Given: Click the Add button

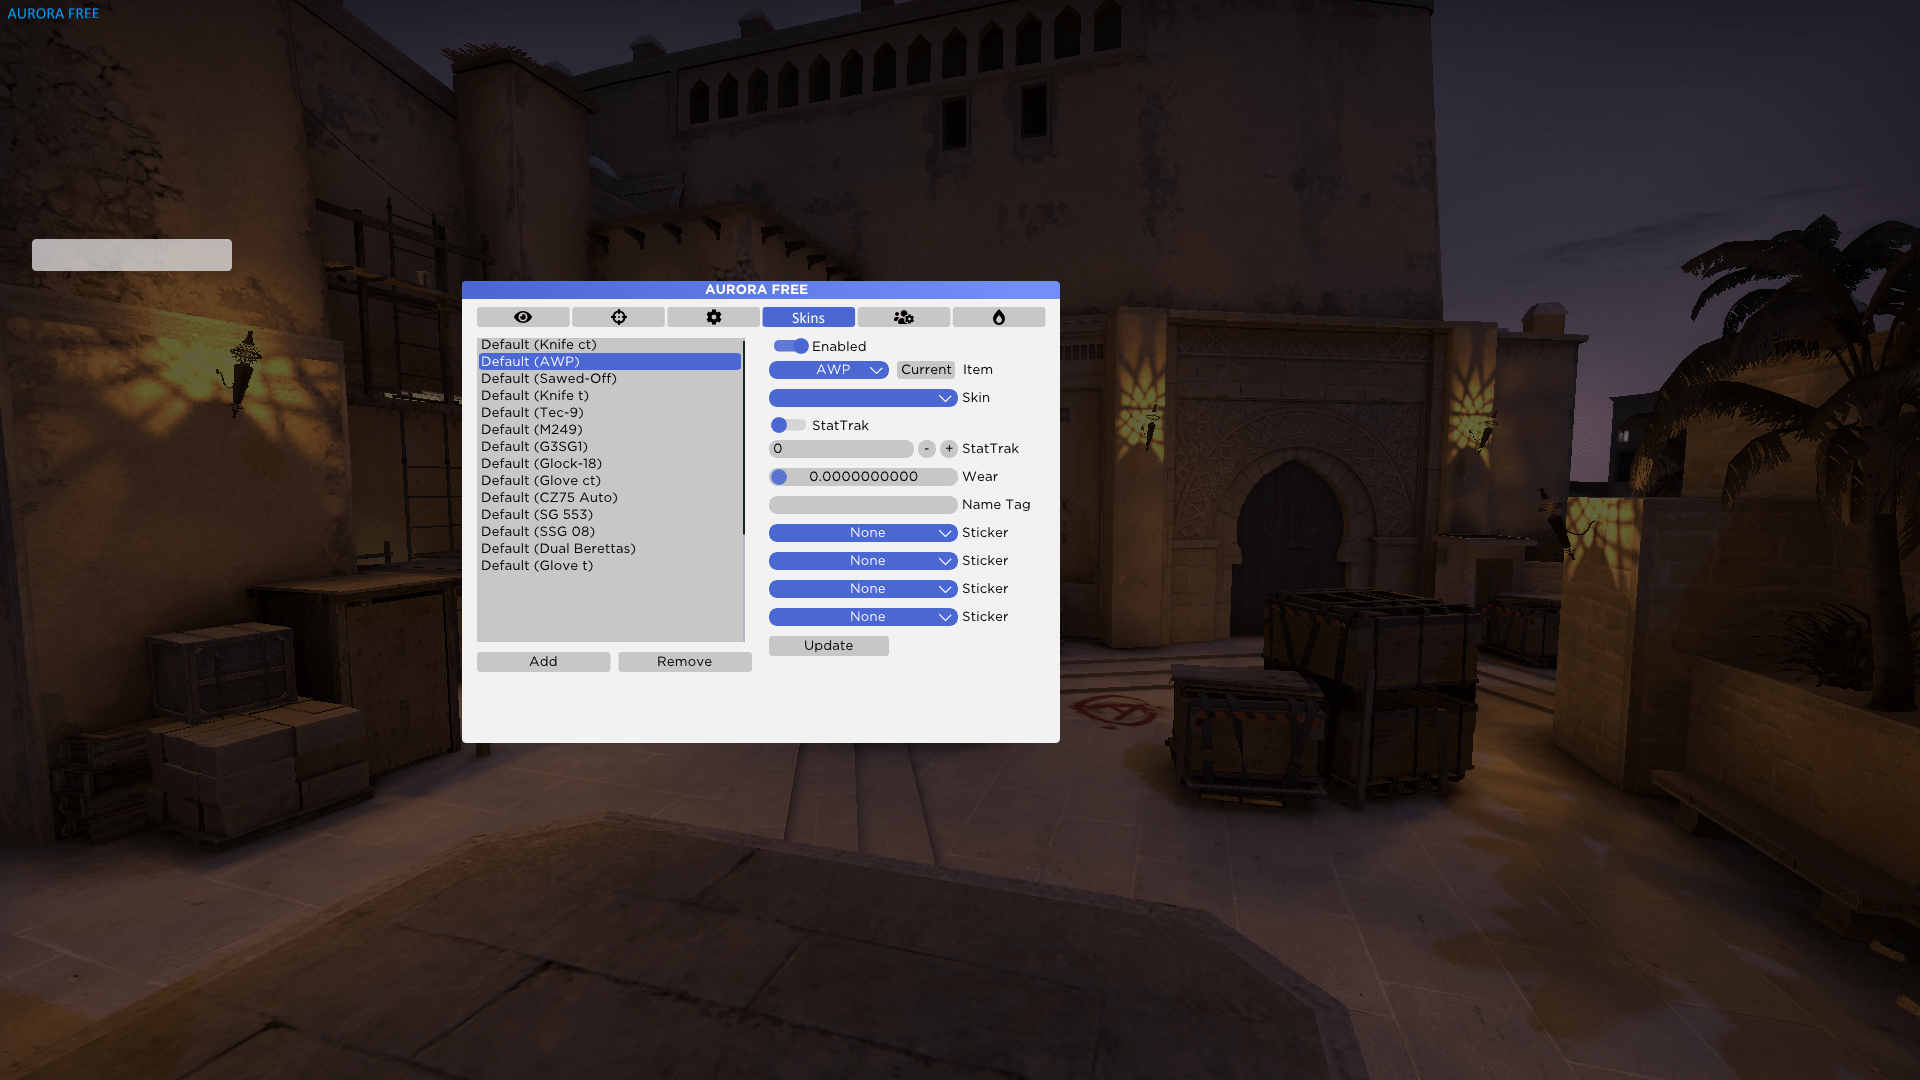Looking at the screenshot, I should point(543,661).
